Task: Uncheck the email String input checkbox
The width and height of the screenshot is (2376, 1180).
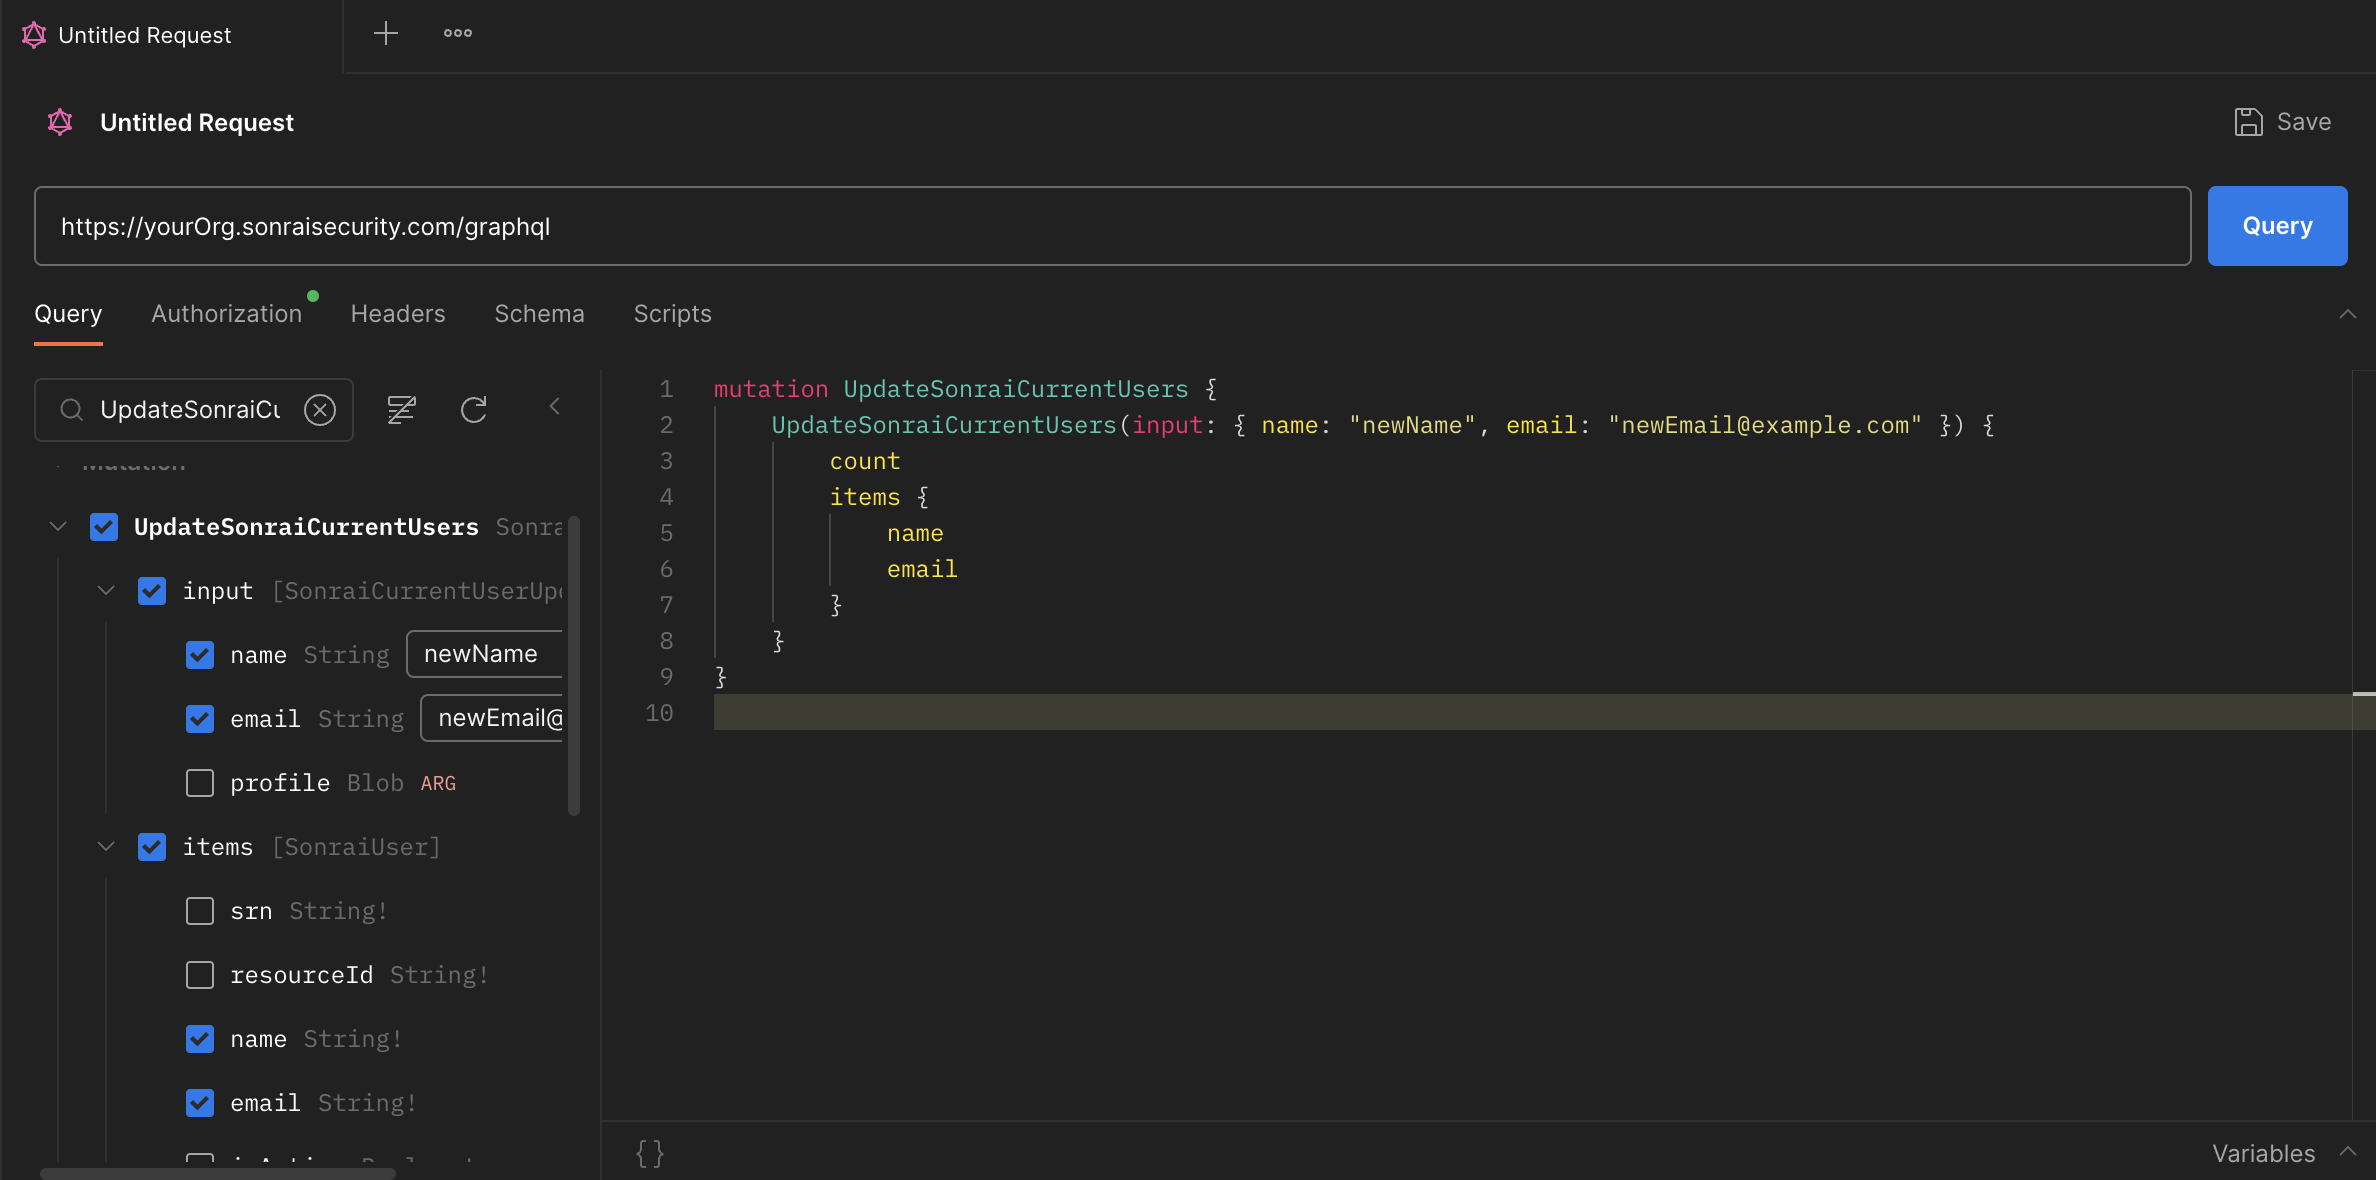Action: pos(200,719)
